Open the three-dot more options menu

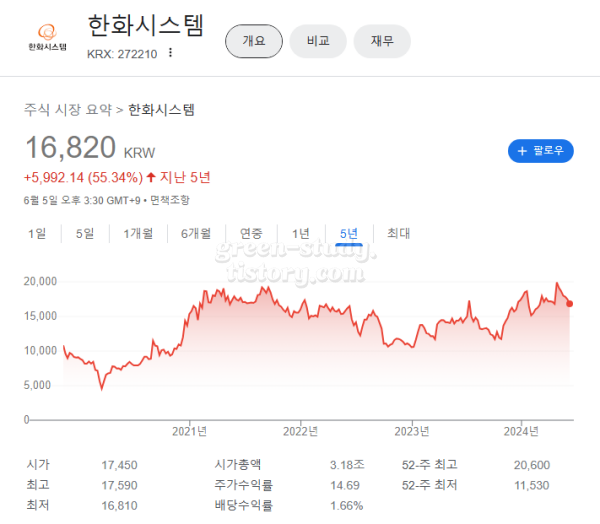coord(171,53)
